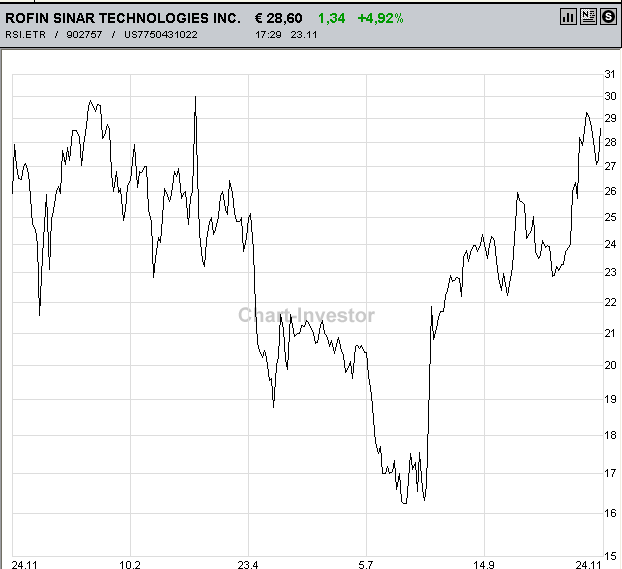The image size is (622, 569).
Task: Click the price € 28,60
Action: point(278,18)
